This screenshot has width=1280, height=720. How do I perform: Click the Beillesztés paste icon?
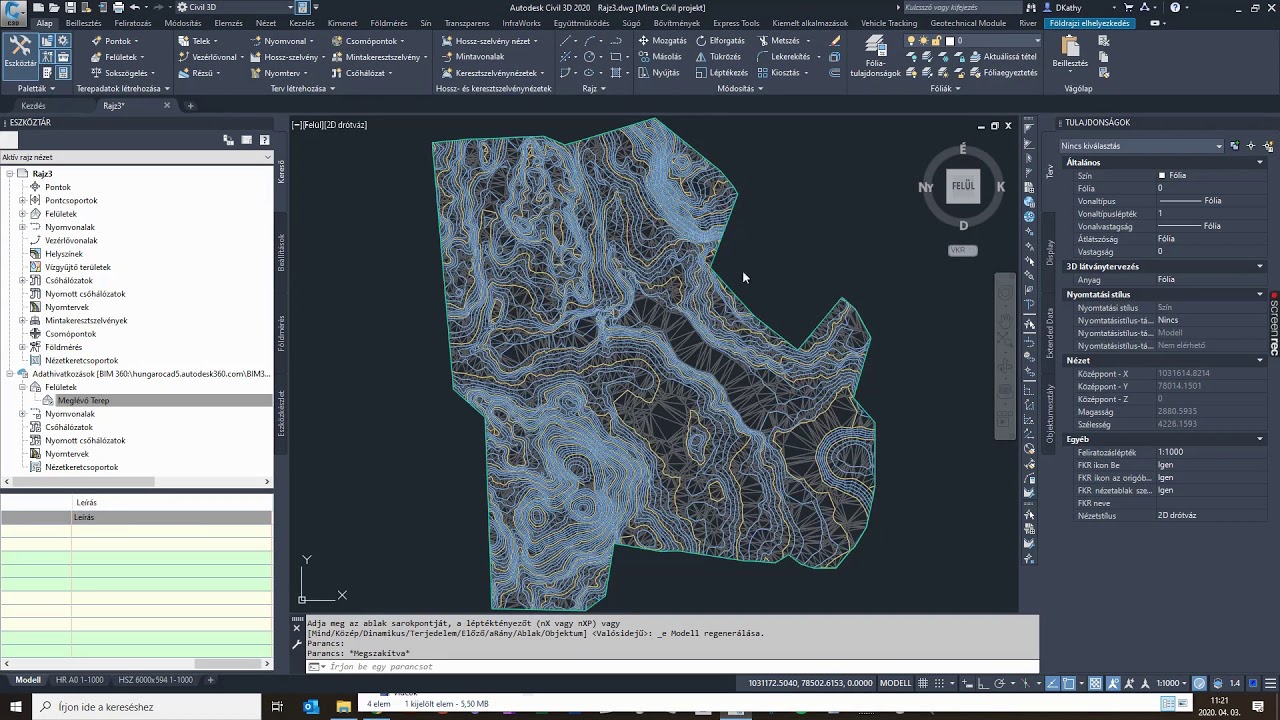point(1070,52)
